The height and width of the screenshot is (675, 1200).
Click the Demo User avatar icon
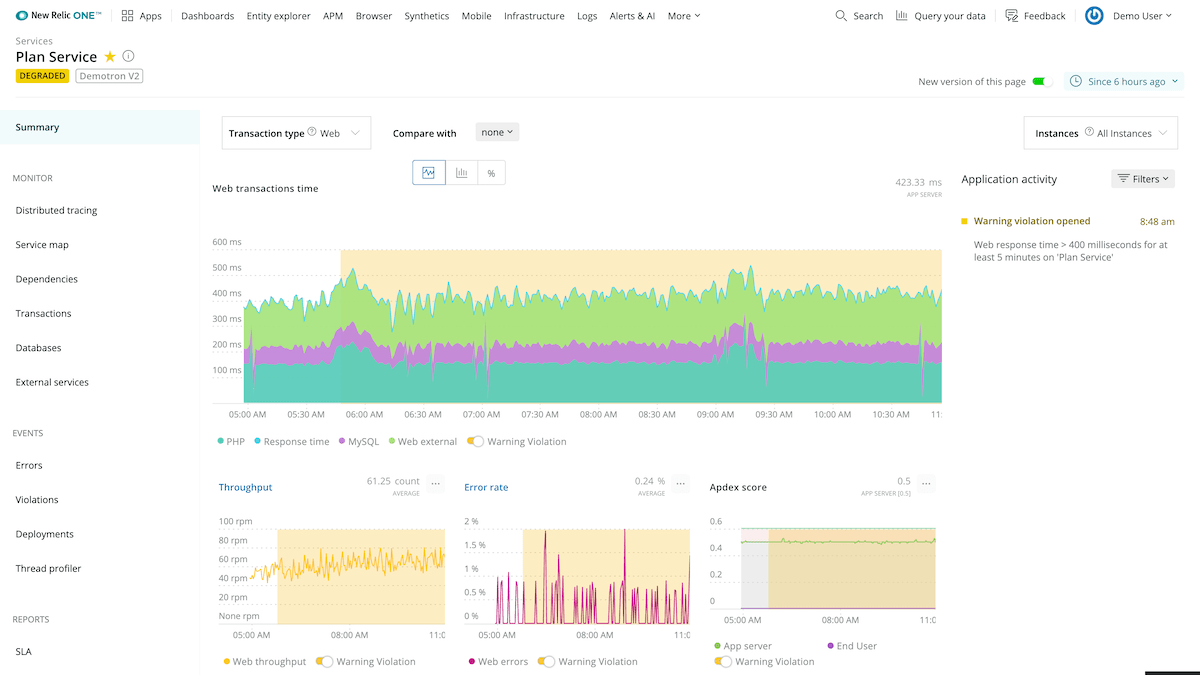click(1094, 16)
